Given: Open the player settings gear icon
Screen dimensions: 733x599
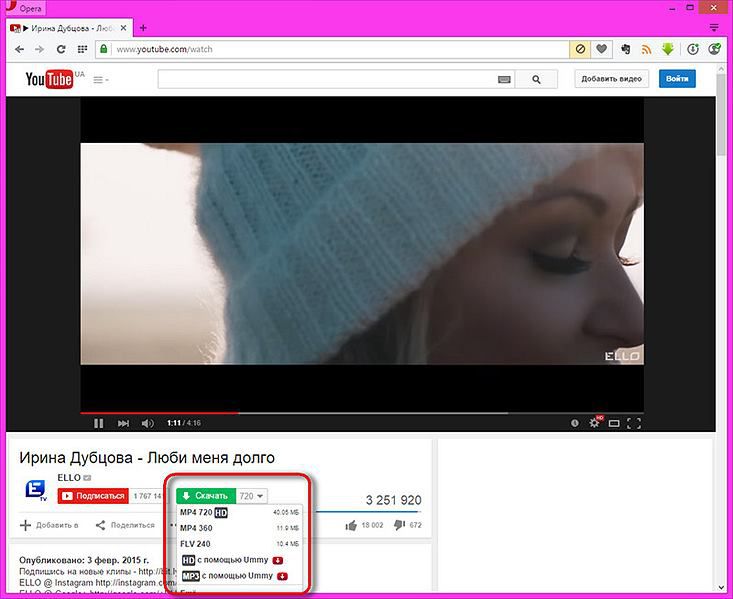Looking at the screenshot, I should (x=594, y=423).
